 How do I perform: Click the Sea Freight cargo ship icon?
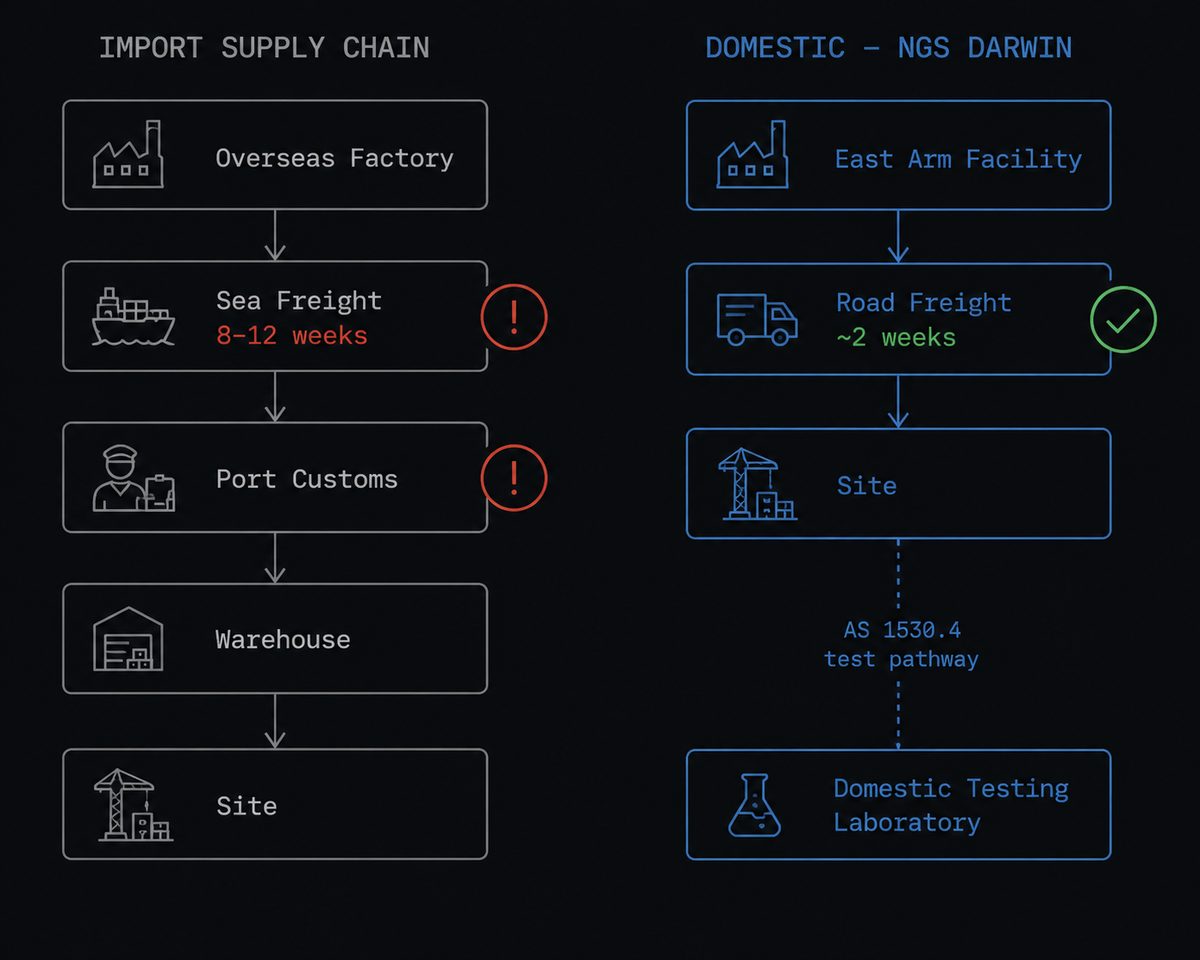[x=133, y=317]
